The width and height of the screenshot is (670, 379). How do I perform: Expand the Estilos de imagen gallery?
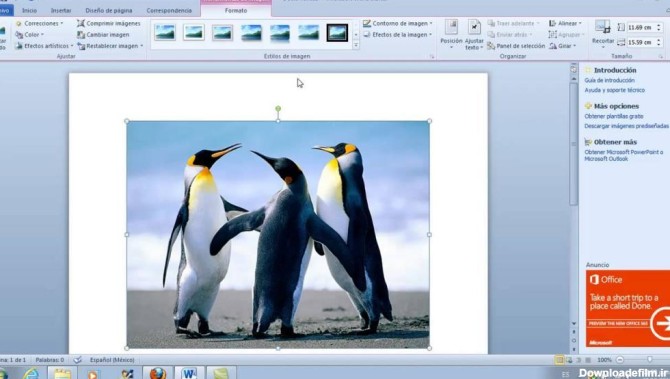click(356, 45)
